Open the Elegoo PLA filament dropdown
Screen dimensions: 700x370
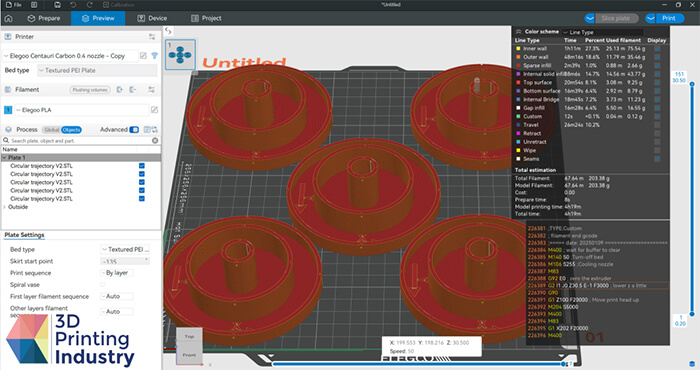(x=81, y=110)
